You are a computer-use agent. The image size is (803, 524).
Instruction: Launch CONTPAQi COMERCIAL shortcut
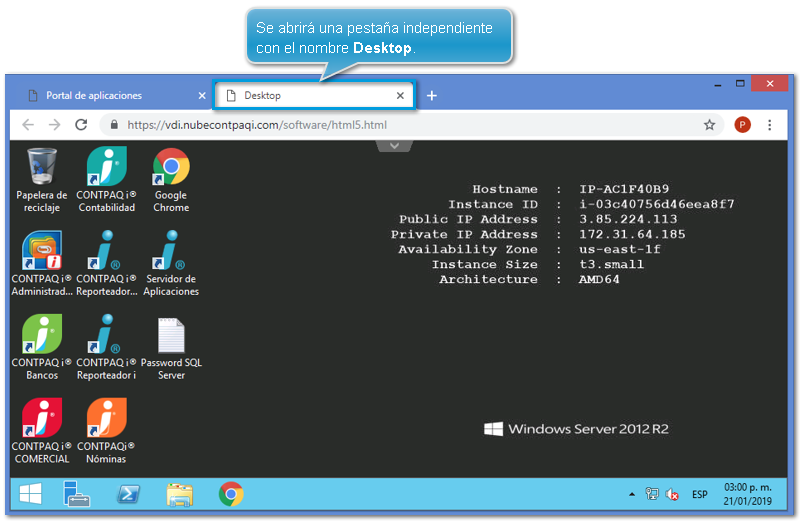41,431
